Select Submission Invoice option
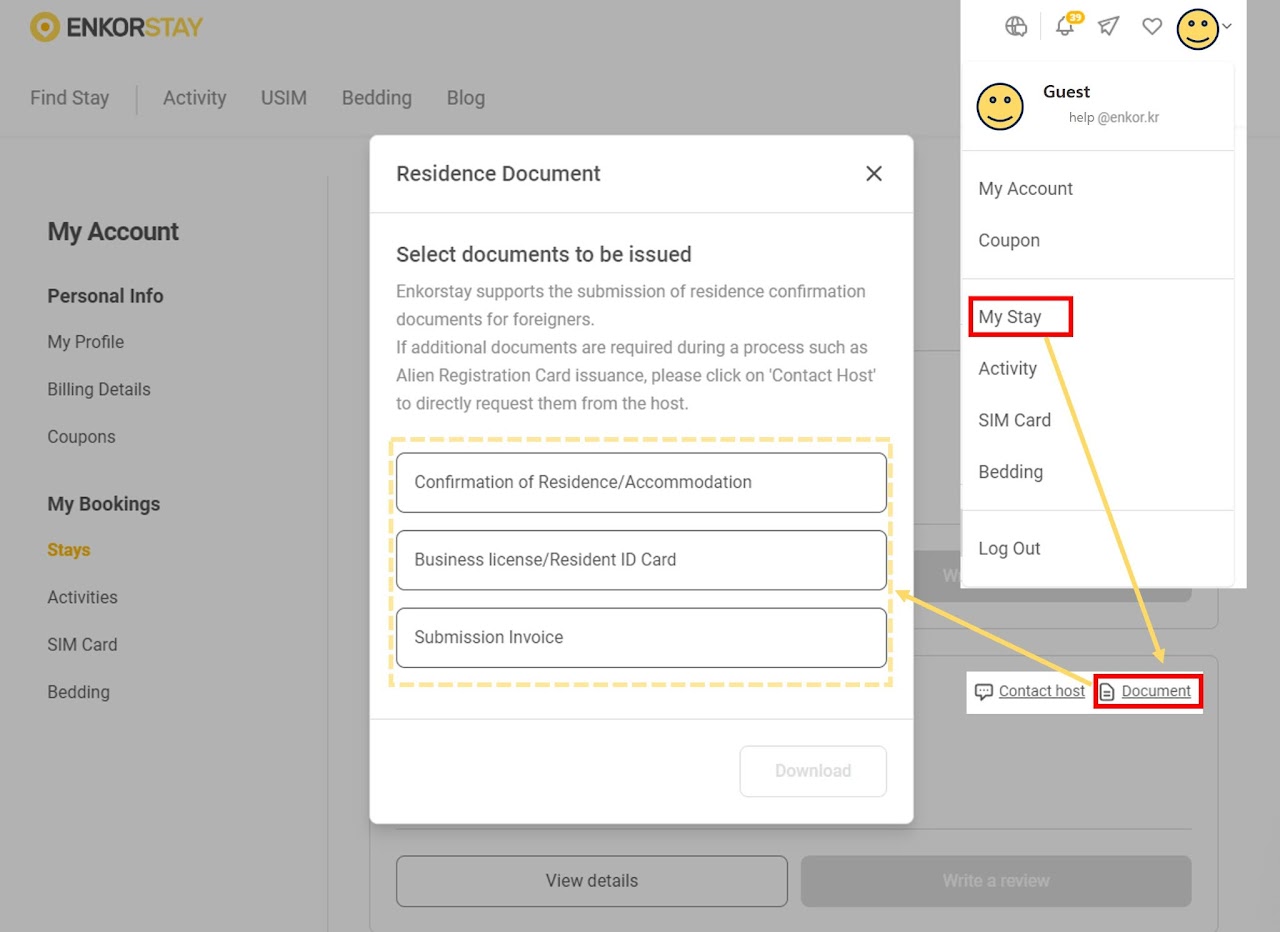Screen dimensions: 1280x932 click(641, 638)
